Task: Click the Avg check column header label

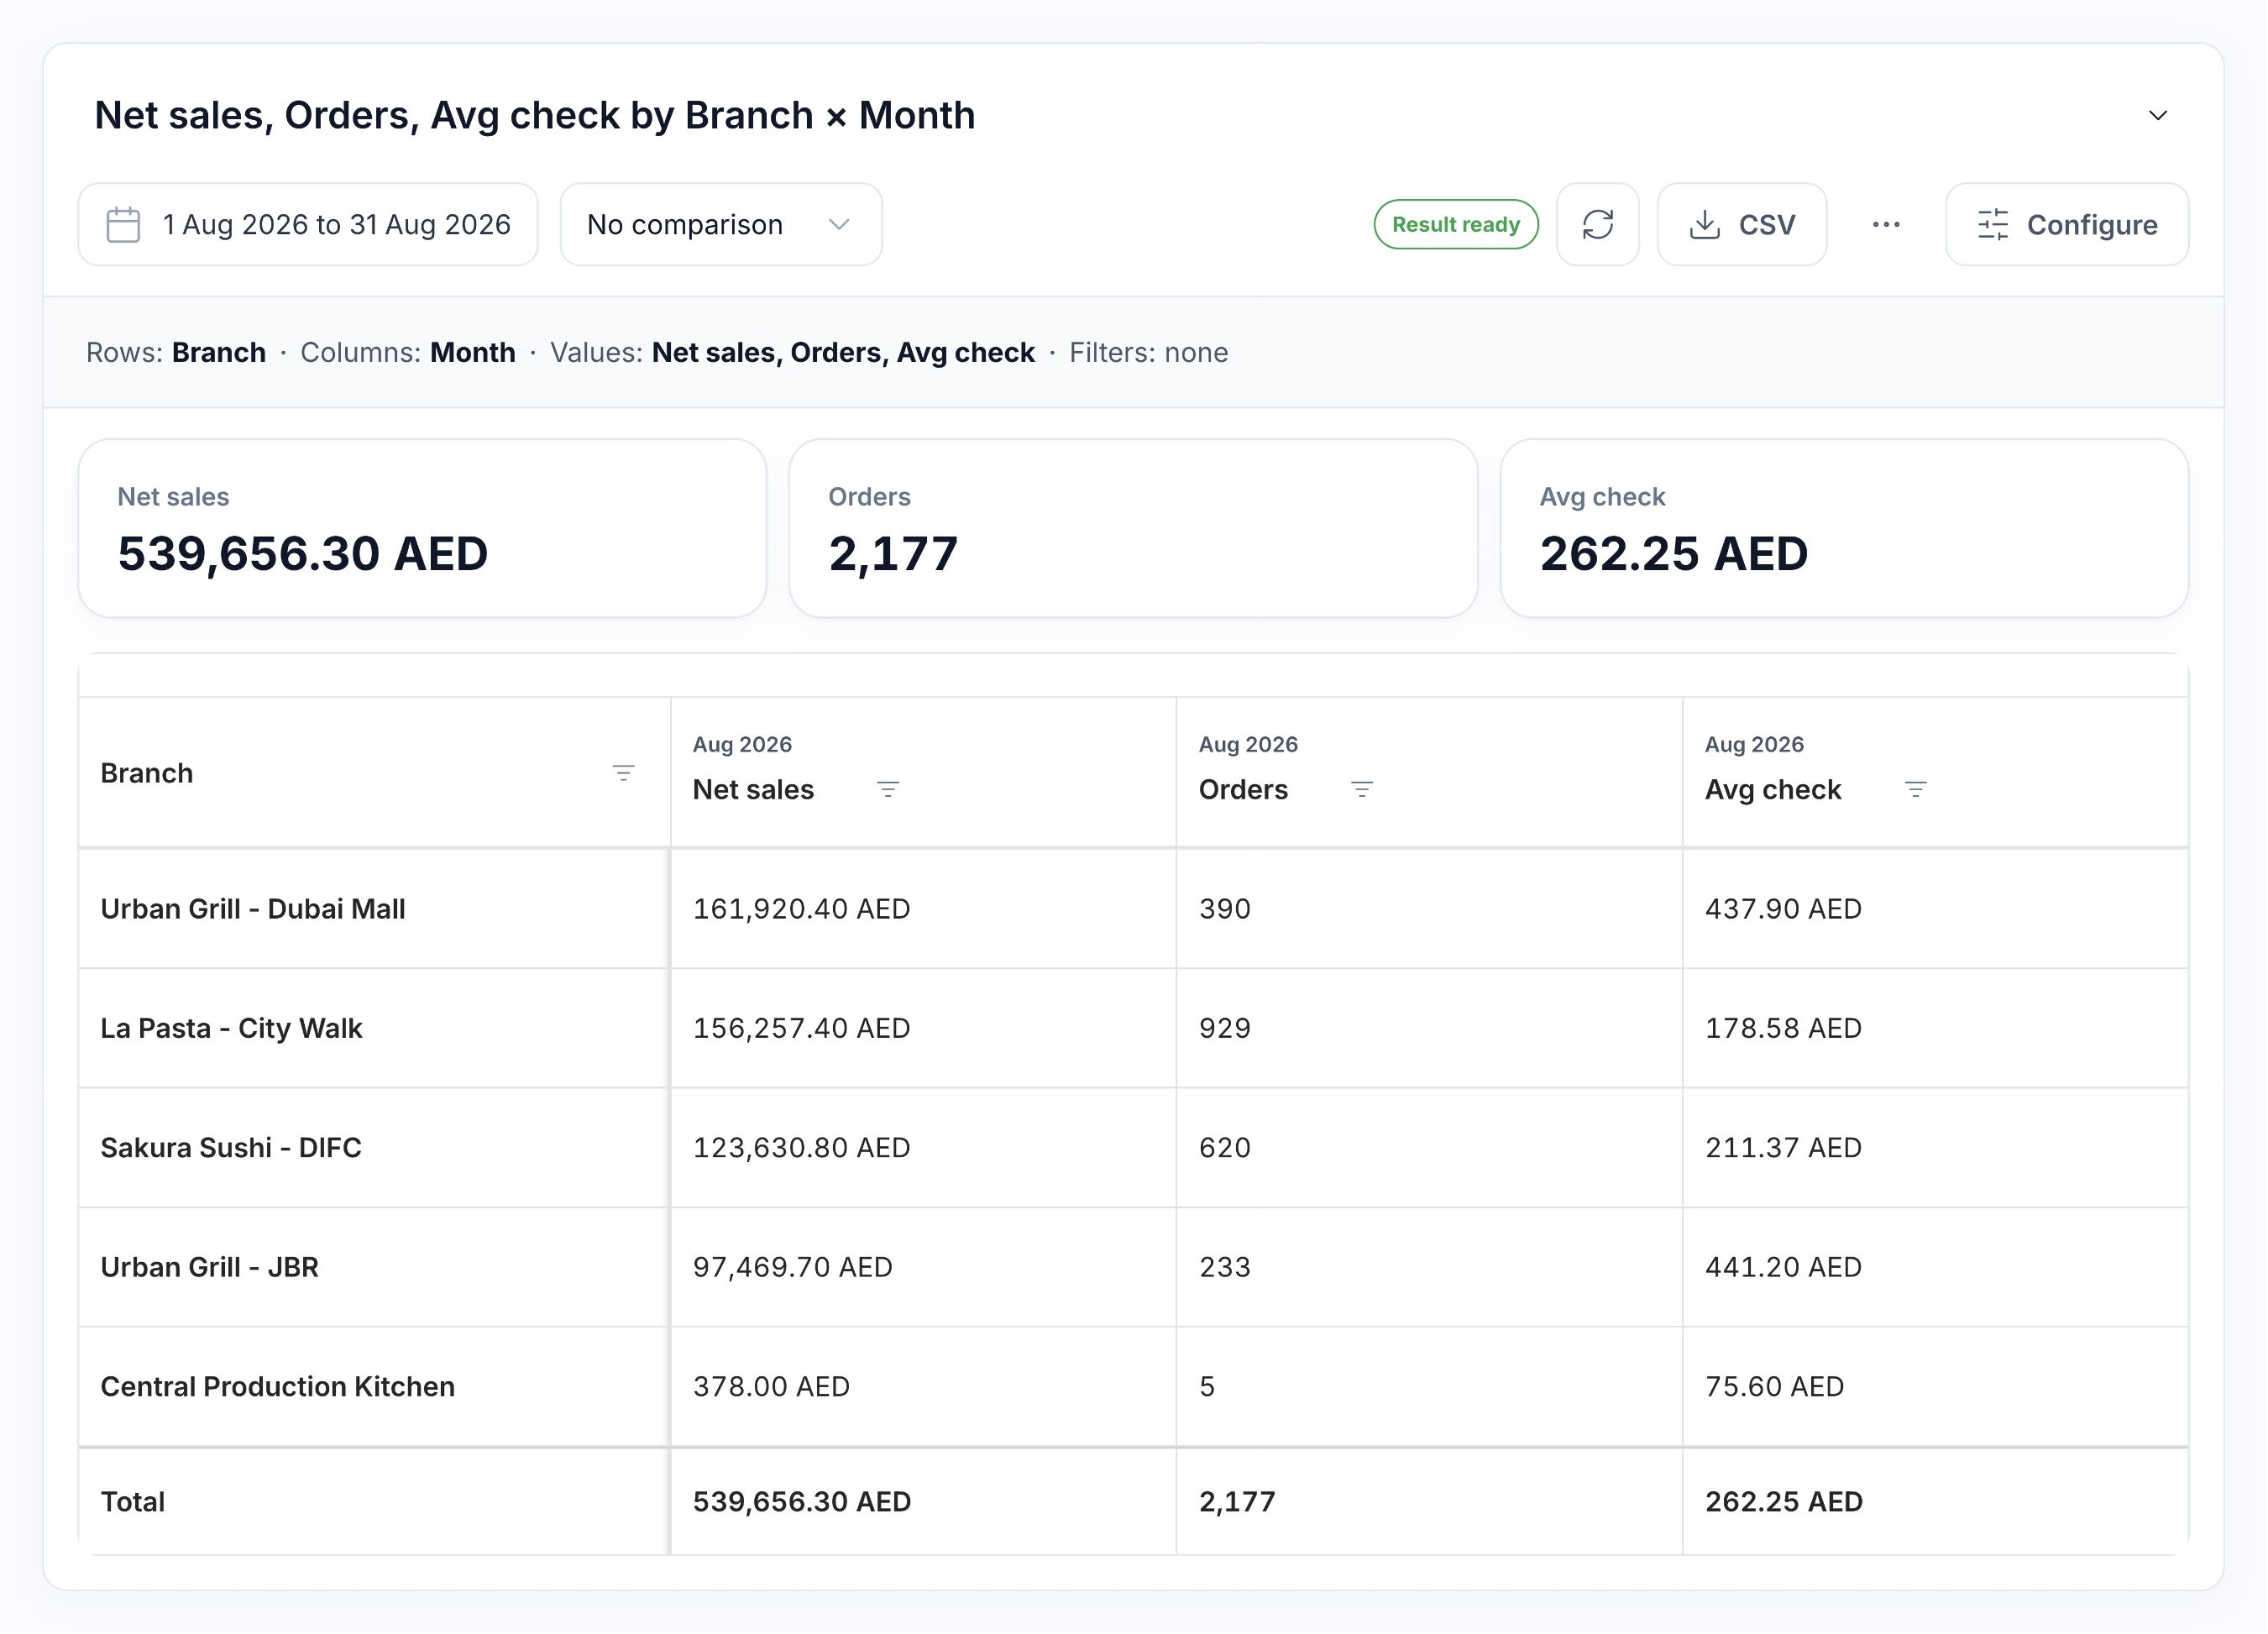Action: coord(1772,789)
